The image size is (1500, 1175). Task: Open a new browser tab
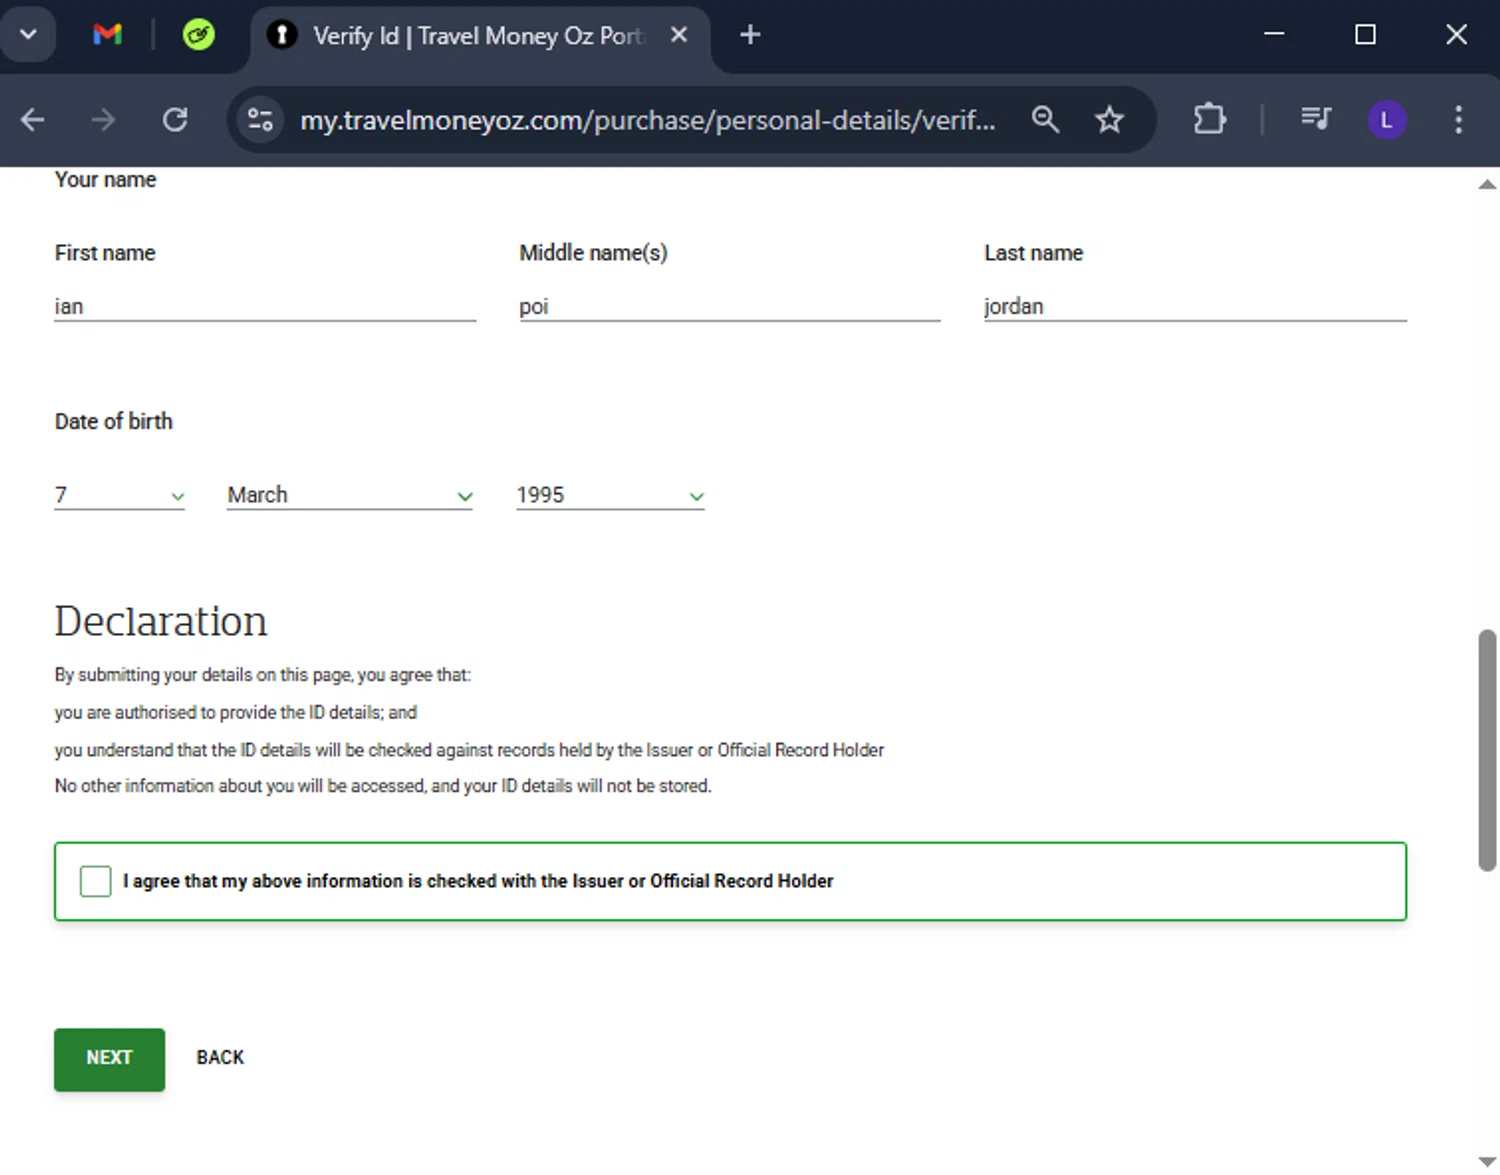(x=750, y=35)
